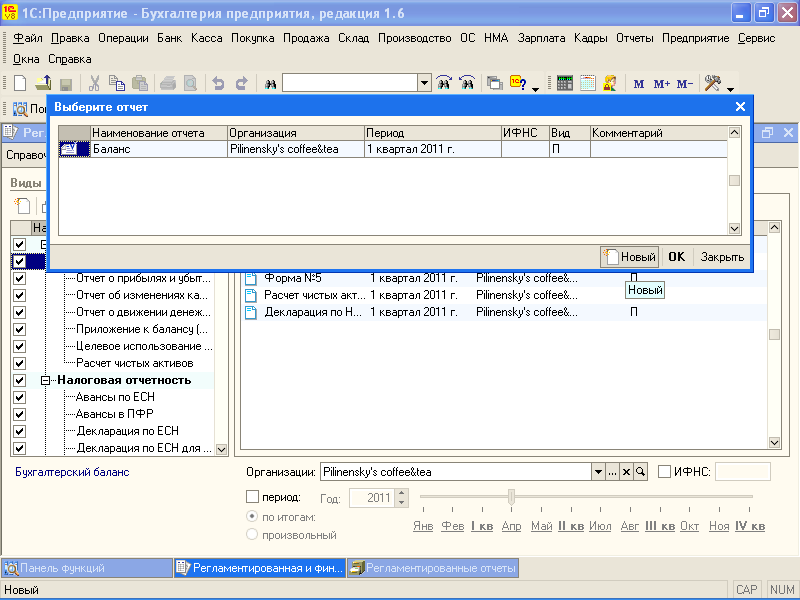800x600 pixels.
Task: Click the M memory button
Action: [x=639, y=84]
